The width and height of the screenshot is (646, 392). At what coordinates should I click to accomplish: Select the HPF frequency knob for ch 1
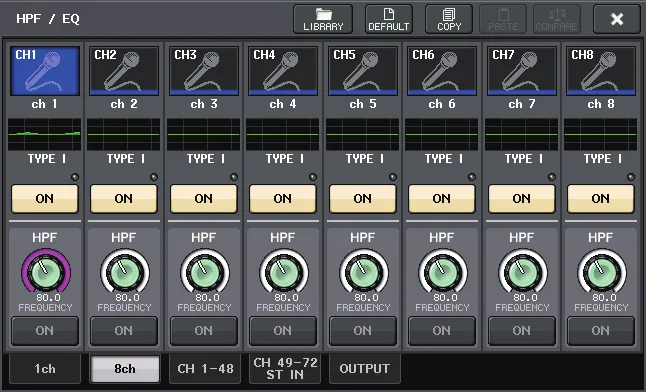coord(46,272)
